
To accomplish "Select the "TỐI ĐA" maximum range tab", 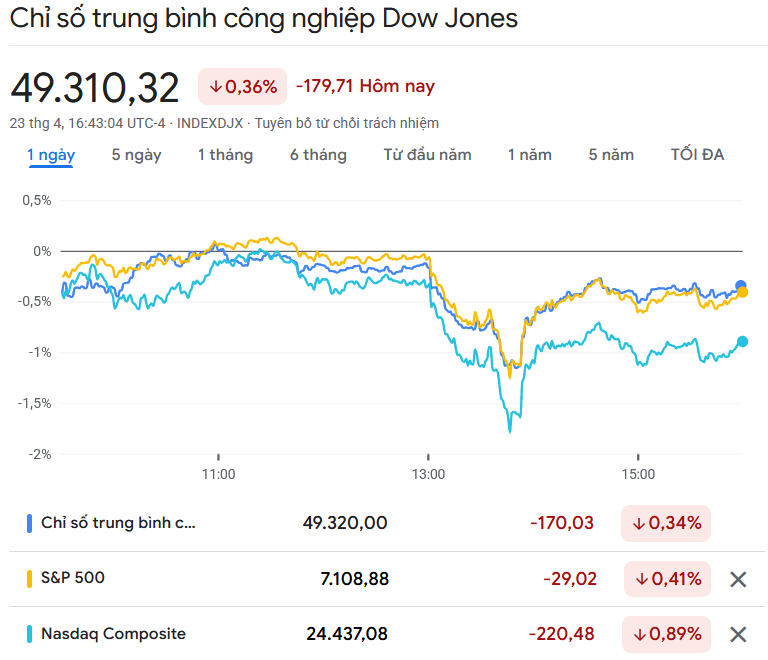I will click(697, 155).
